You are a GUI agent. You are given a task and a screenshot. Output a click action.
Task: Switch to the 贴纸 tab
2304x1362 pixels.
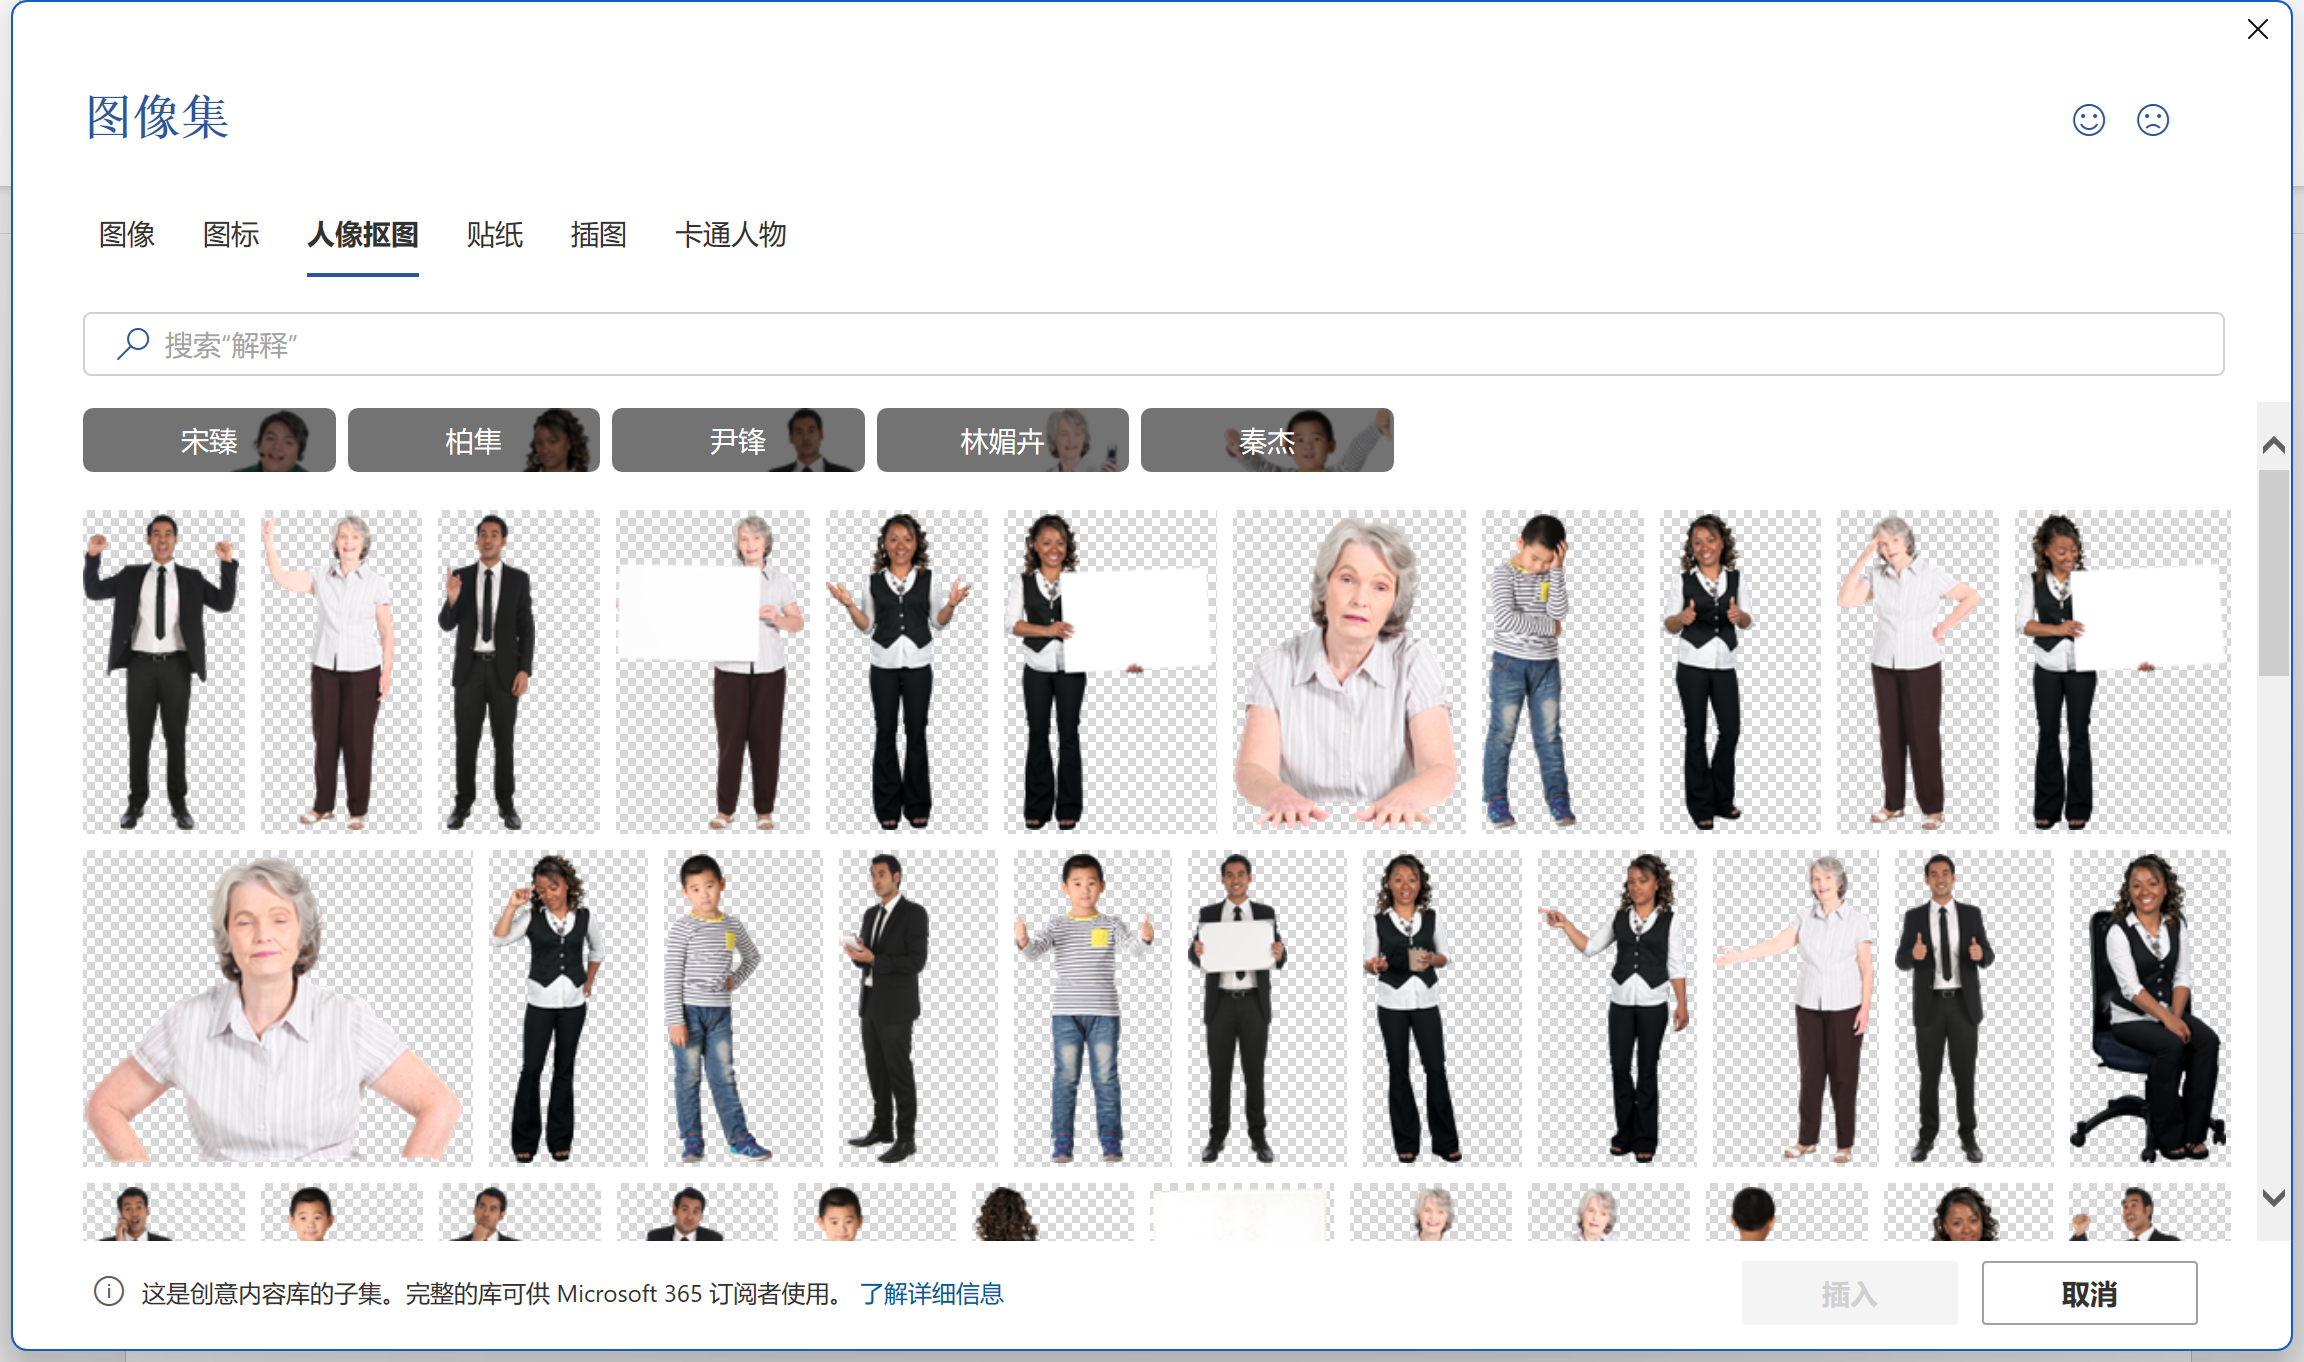(x=494, y=235)
